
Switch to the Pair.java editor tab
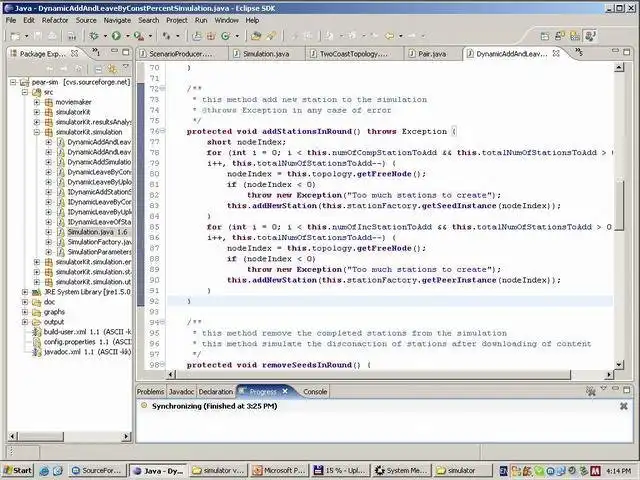pos(433,53)
